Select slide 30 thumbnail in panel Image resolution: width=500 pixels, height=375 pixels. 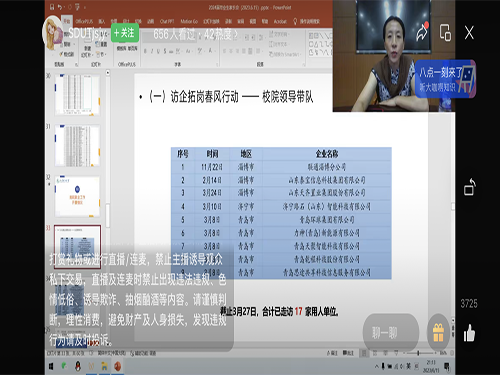point(77,95)
